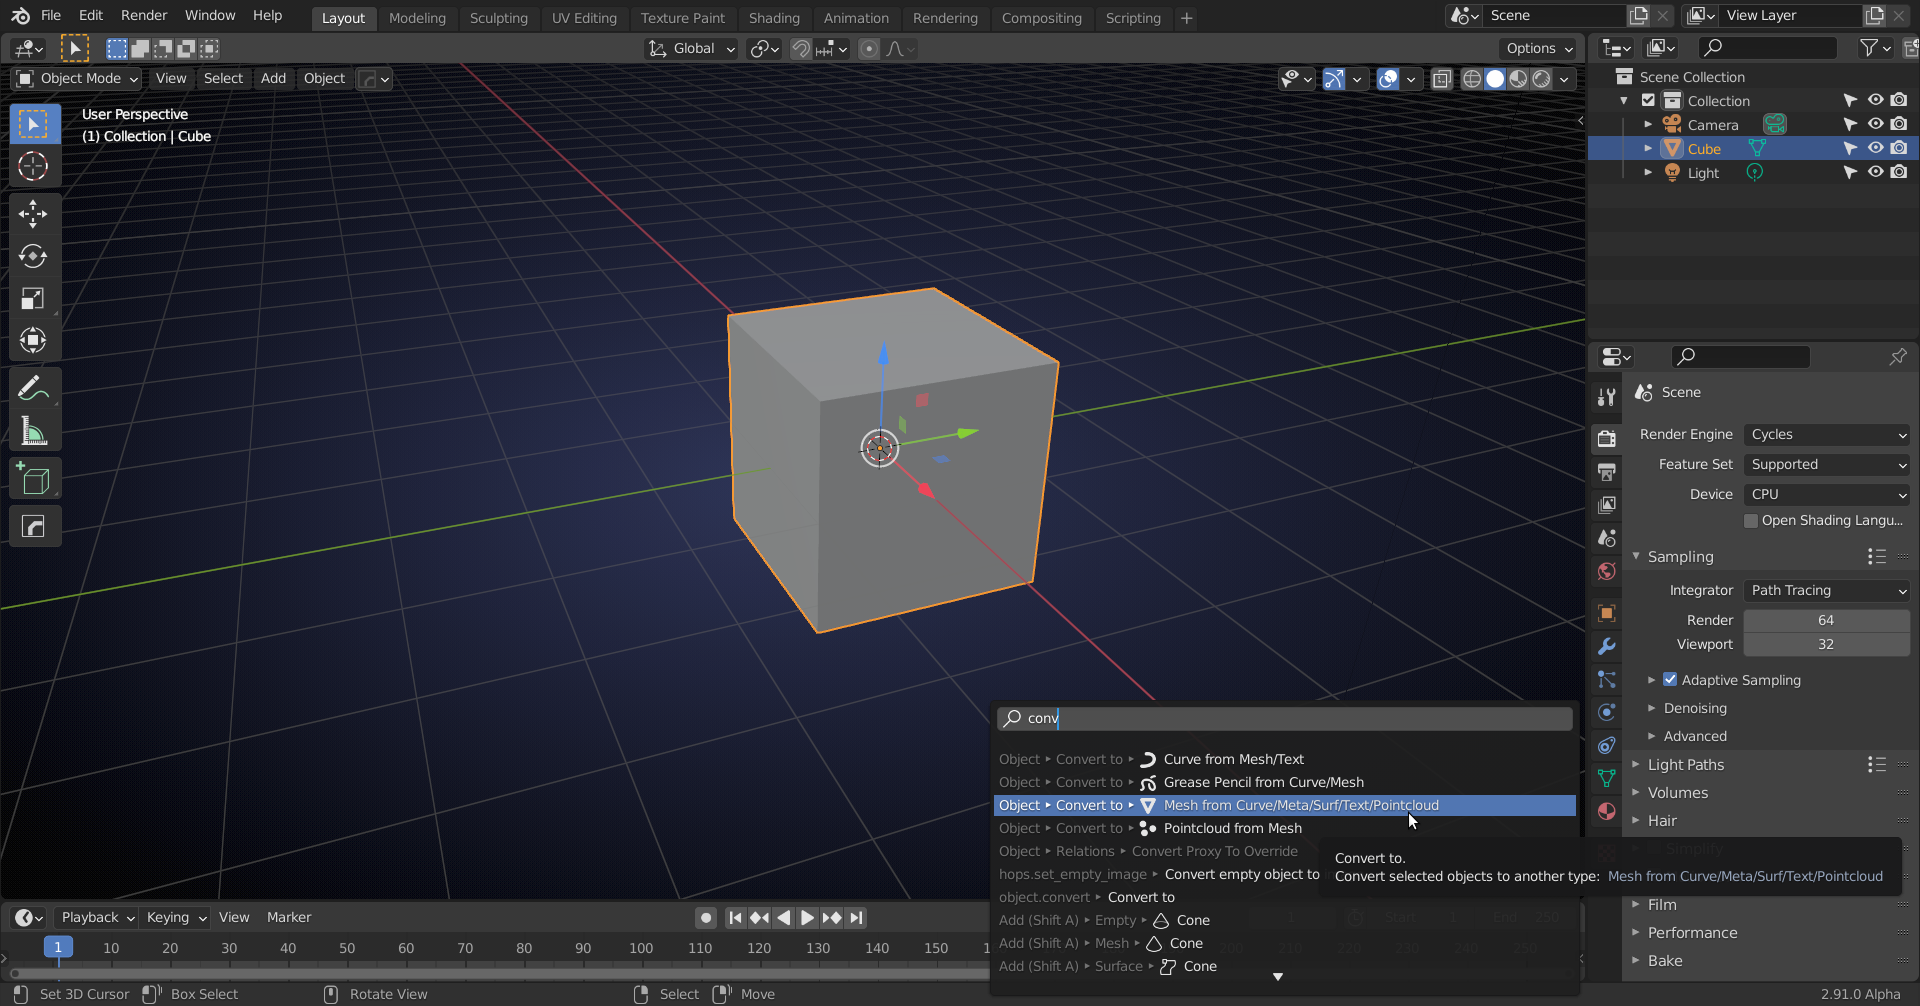This screenshot has width=1920, height=1006.
Task: Open the Modifier properties tab
Action: pyautogui.click(x=1607, y=646)
